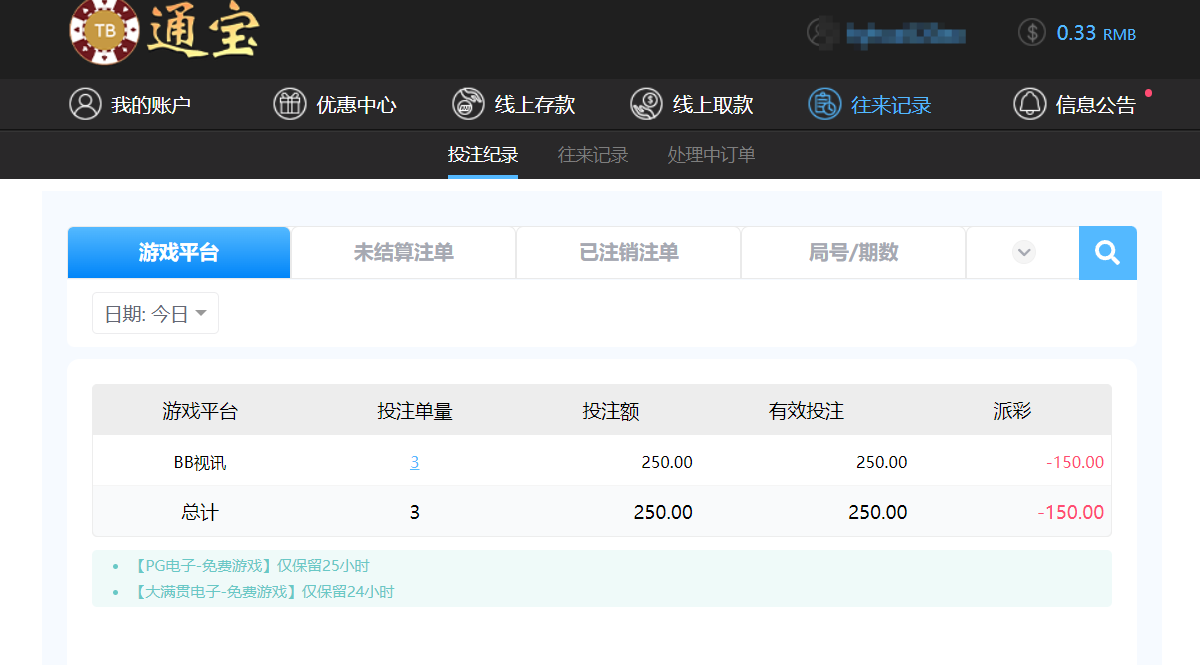Open 我的账户 account icon in navigation

(85, 103)
